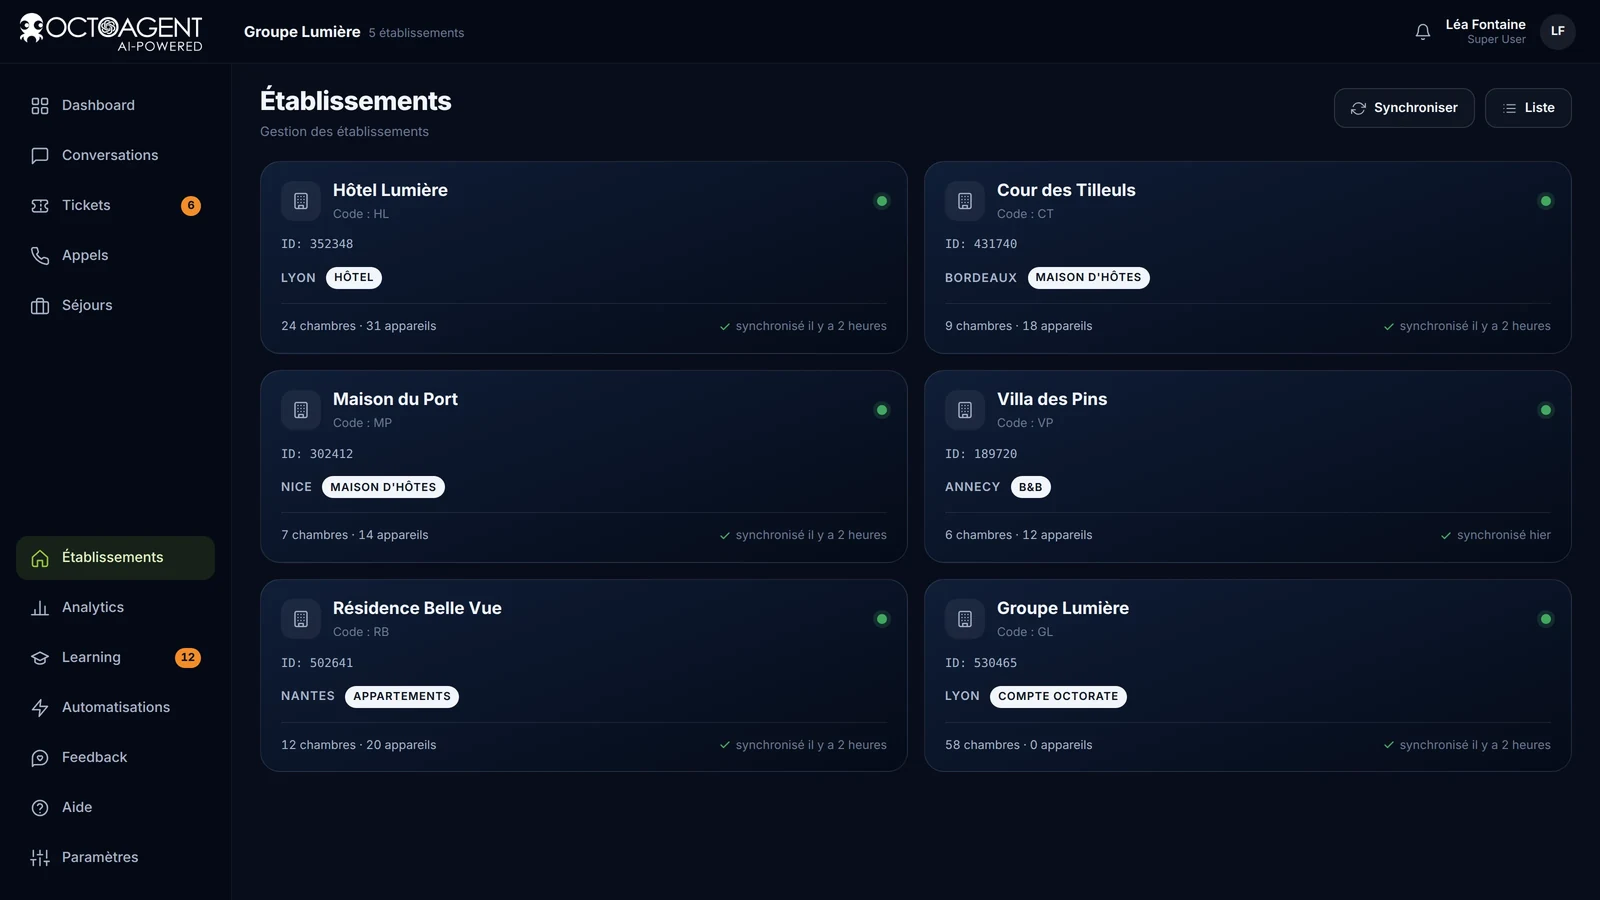Click the APPARTEMENTS tag

pyautogui.click(x=402, y=697)
